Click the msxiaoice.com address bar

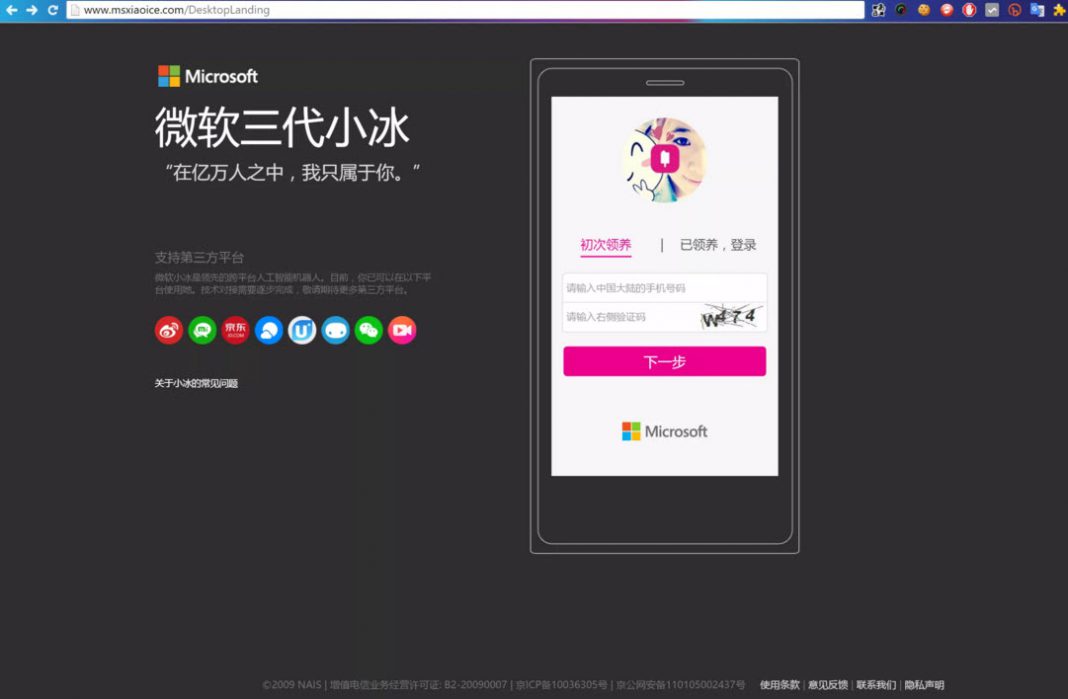[465, 10]
